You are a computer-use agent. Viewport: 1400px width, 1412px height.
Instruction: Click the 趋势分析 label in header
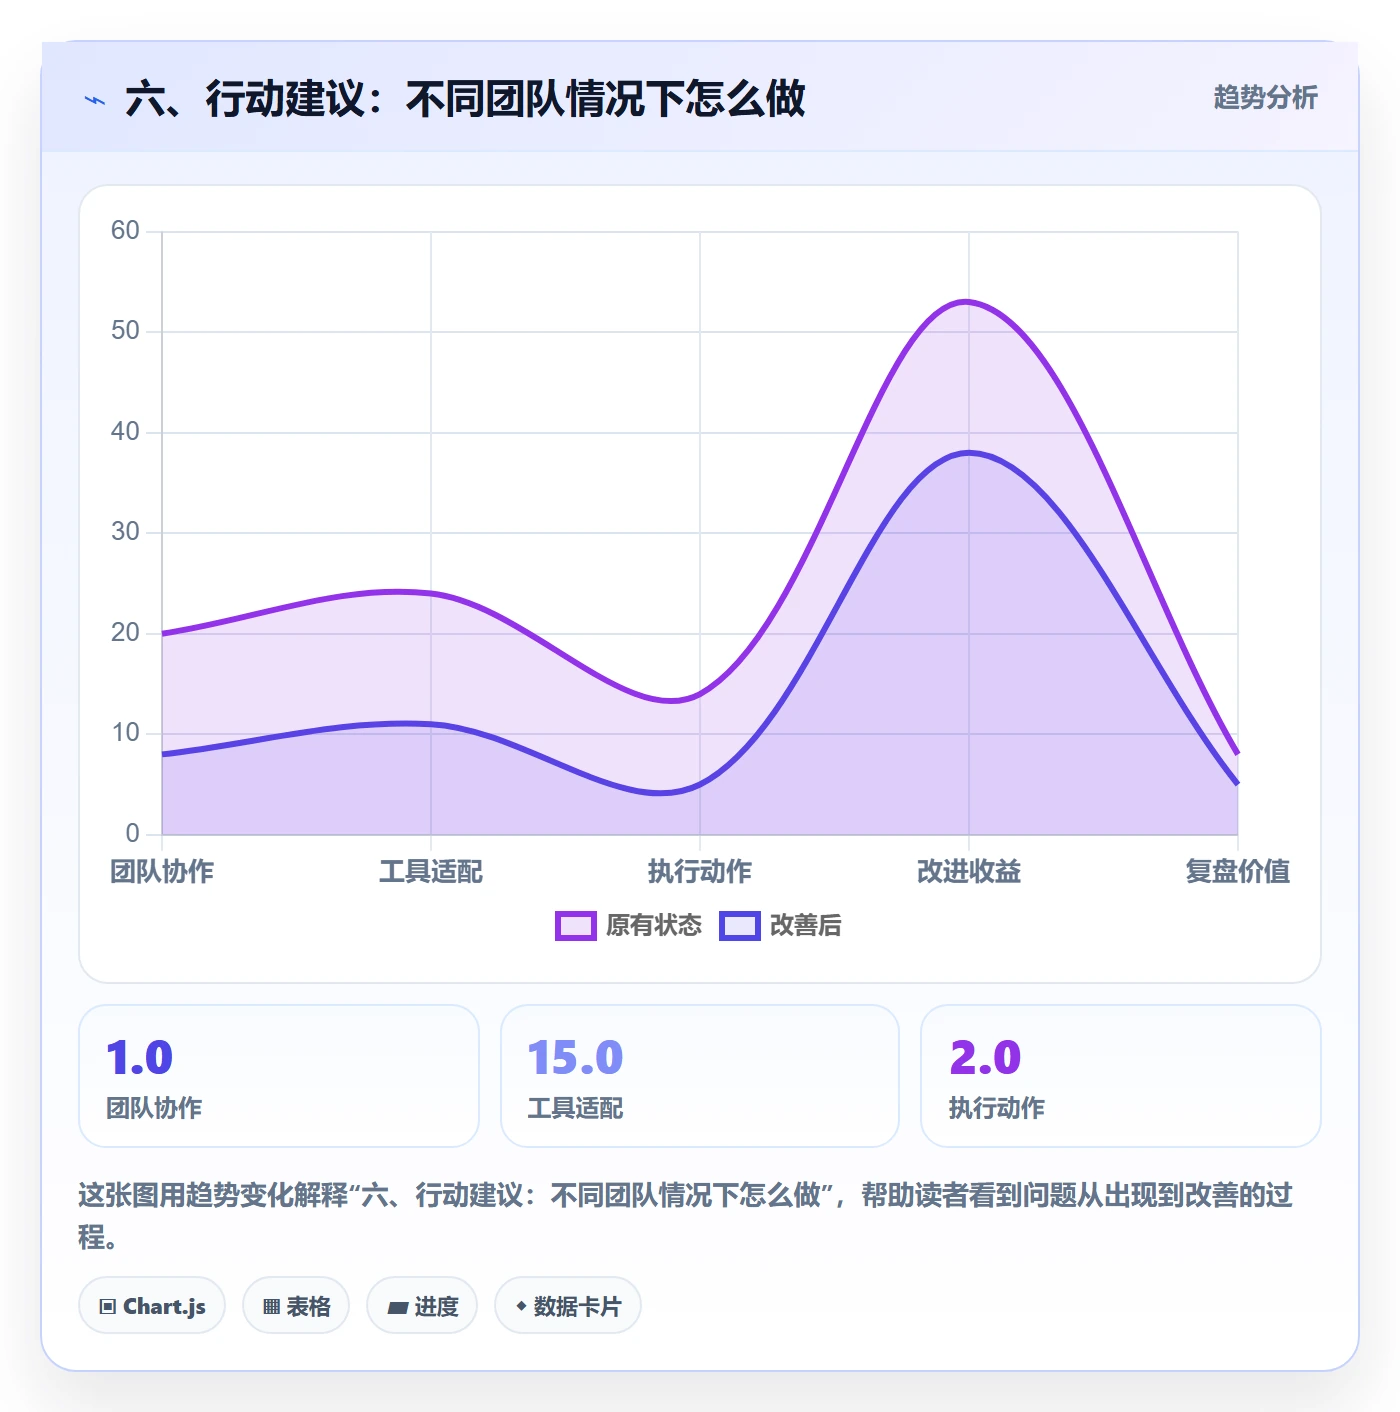point(1266,98)
